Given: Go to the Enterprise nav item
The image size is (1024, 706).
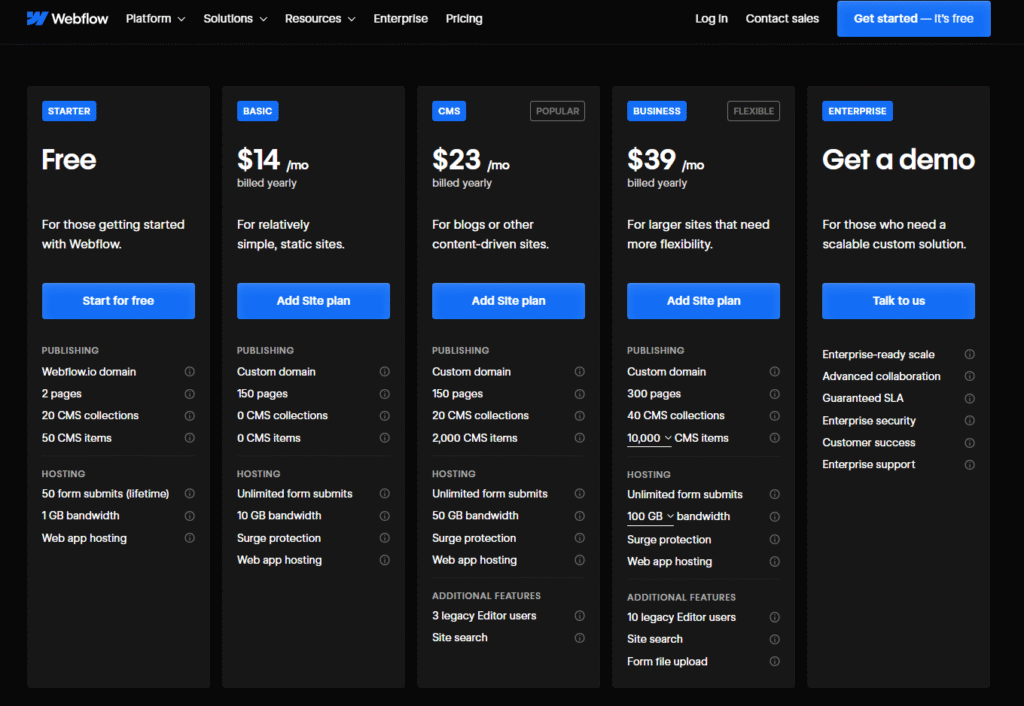Looking at the screenshot, I should [x=400, y=19].
